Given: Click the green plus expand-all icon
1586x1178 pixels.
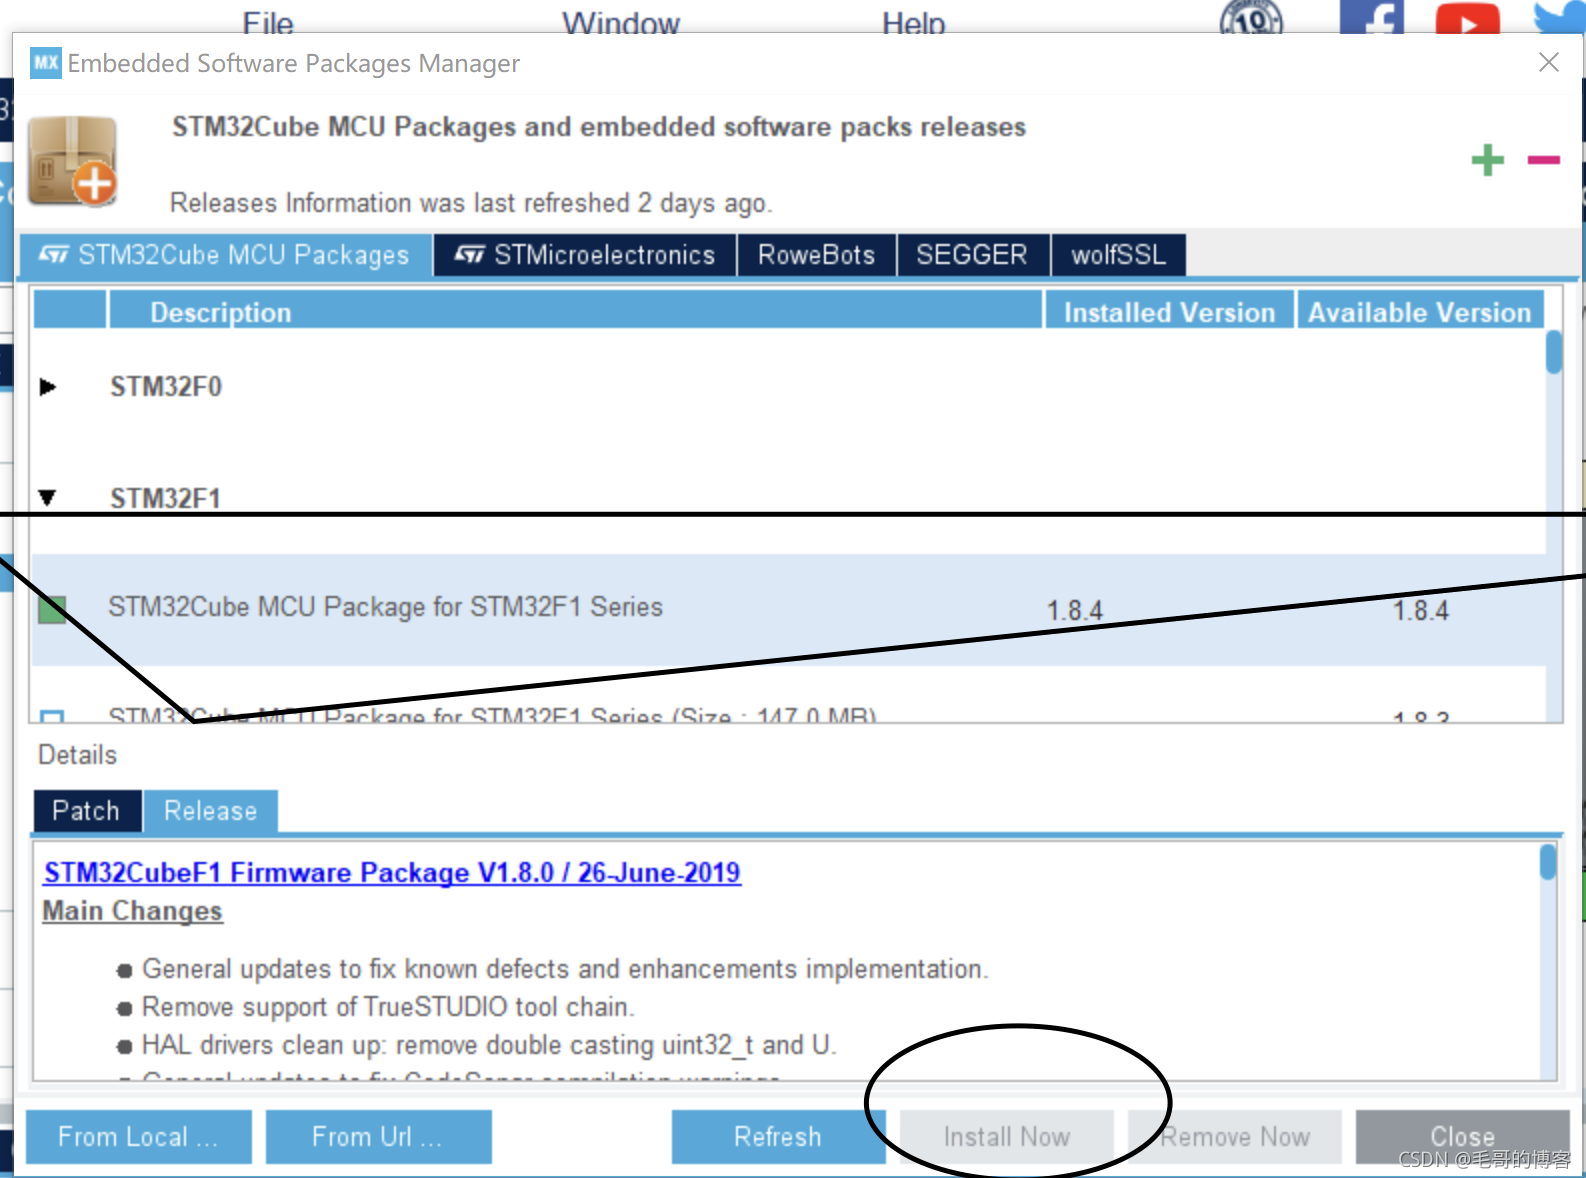Looking at the screenshot, I should tap(1488, 160).
